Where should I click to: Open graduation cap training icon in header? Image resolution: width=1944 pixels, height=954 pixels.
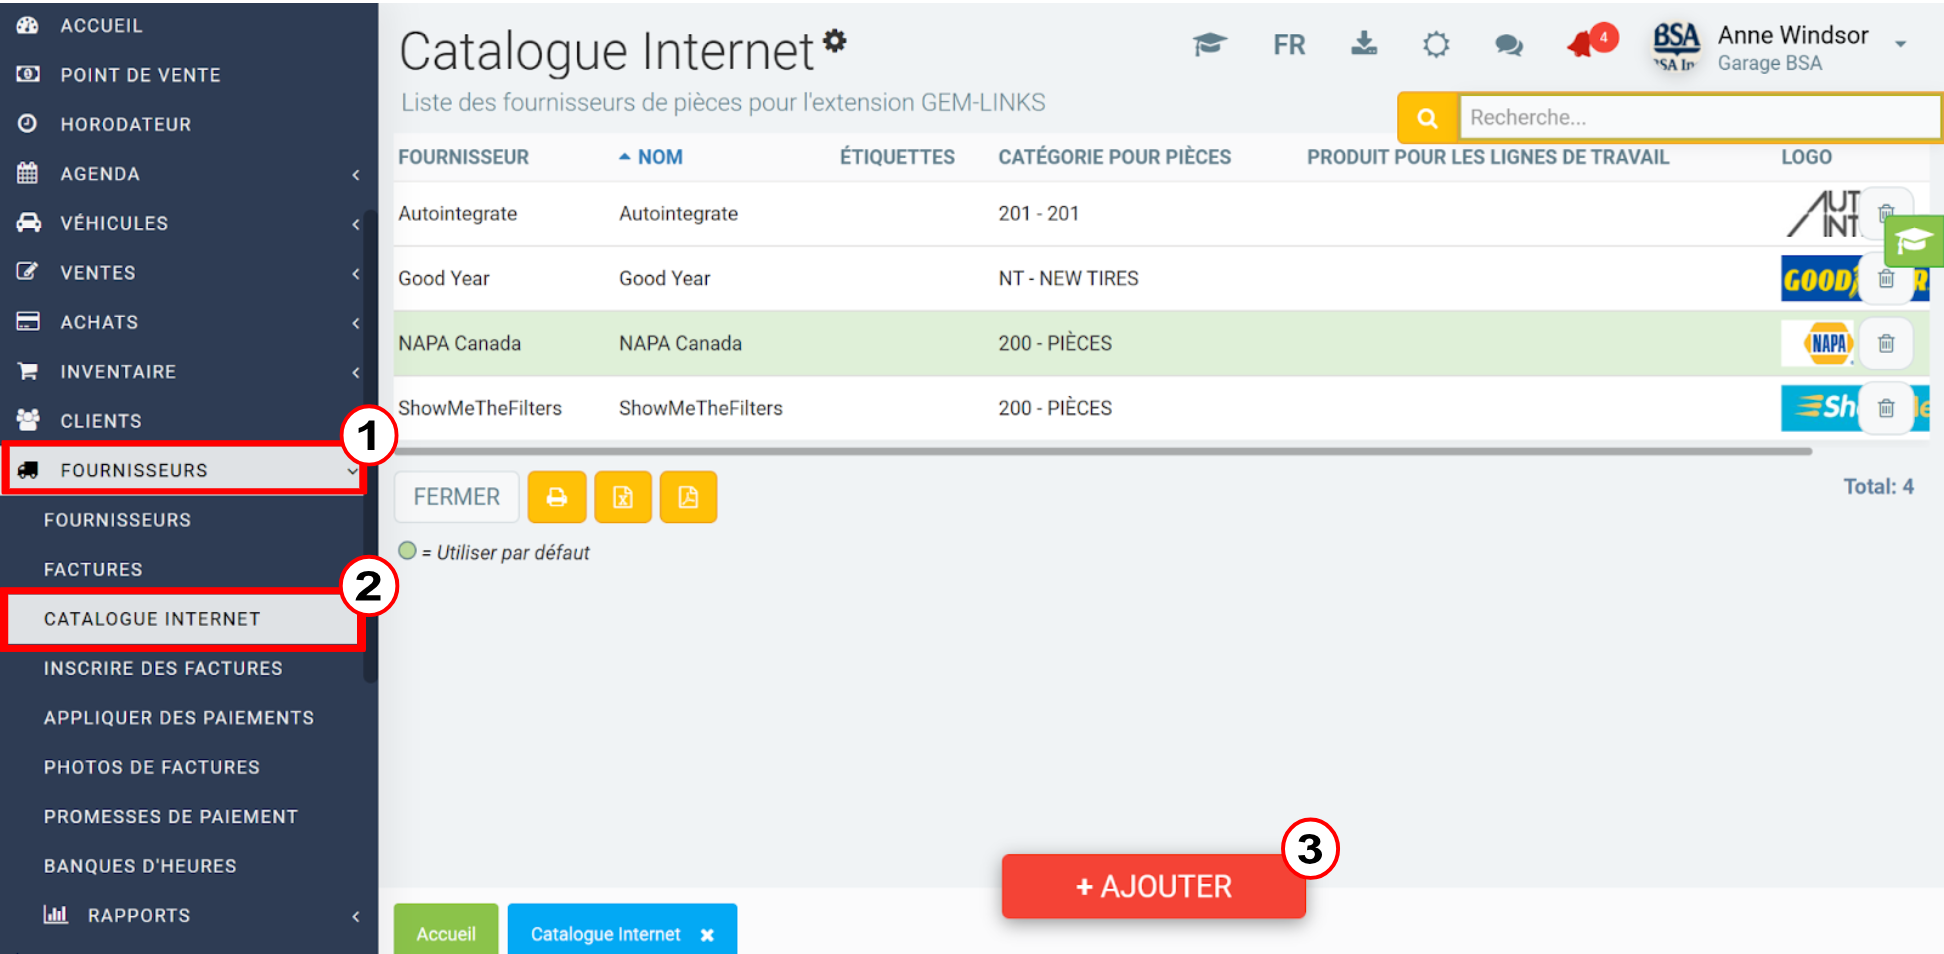(x=1209, y=44)
